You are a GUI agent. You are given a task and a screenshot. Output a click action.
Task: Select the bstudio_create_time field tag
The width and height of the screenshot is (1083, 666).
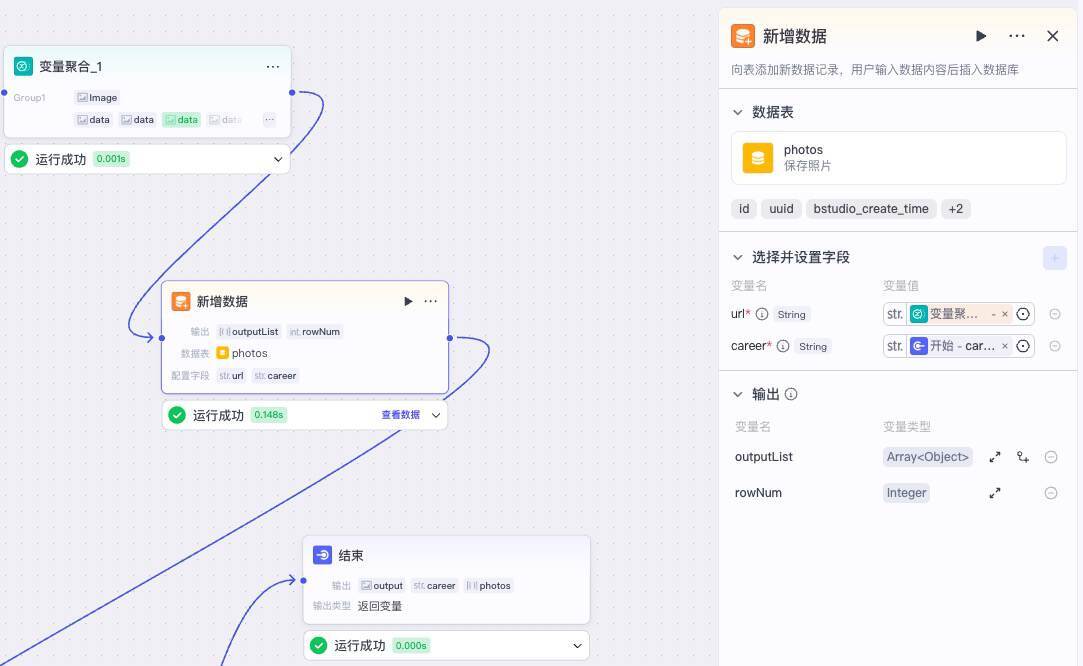tap(870, 208)
